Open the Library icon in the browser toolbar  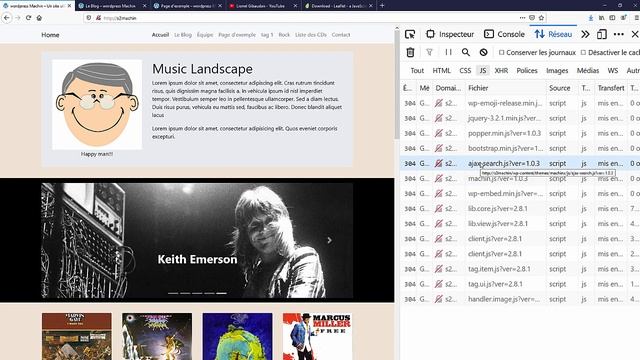pyautogui.click(x=601, y=18)
